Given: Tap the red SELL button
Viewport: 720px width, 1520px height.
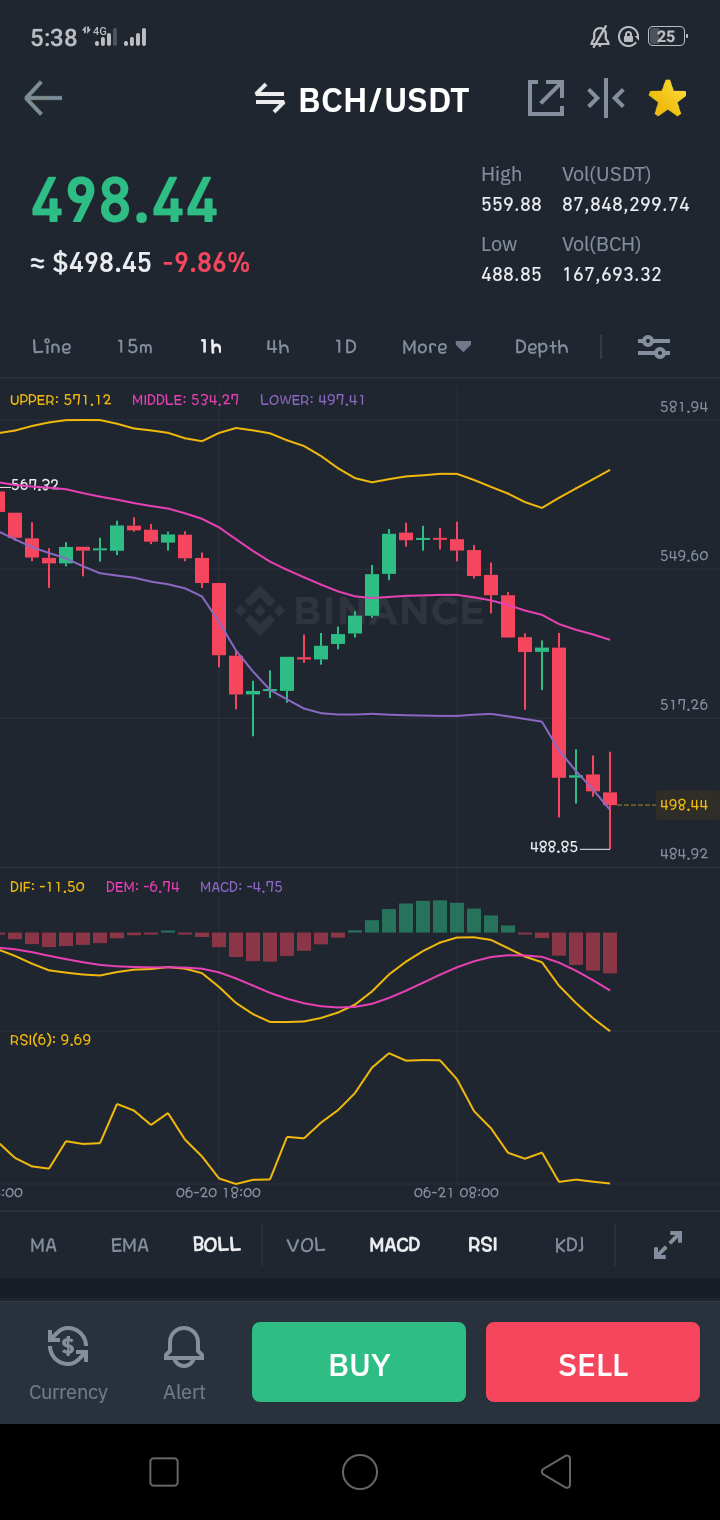Looking at the screenshot, I should click(593, 1362).
